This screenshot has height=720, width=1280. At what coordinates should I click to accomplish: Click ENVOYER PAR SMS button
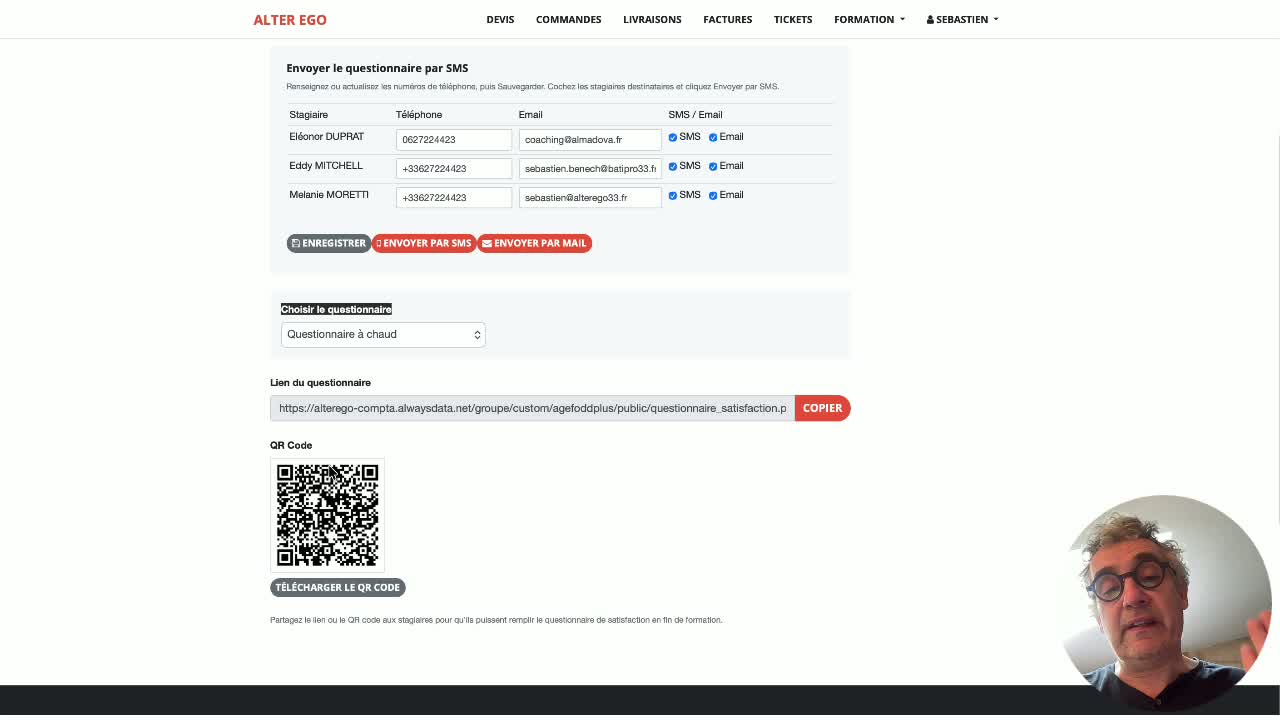pyautogui.click(x=424, y=243)
